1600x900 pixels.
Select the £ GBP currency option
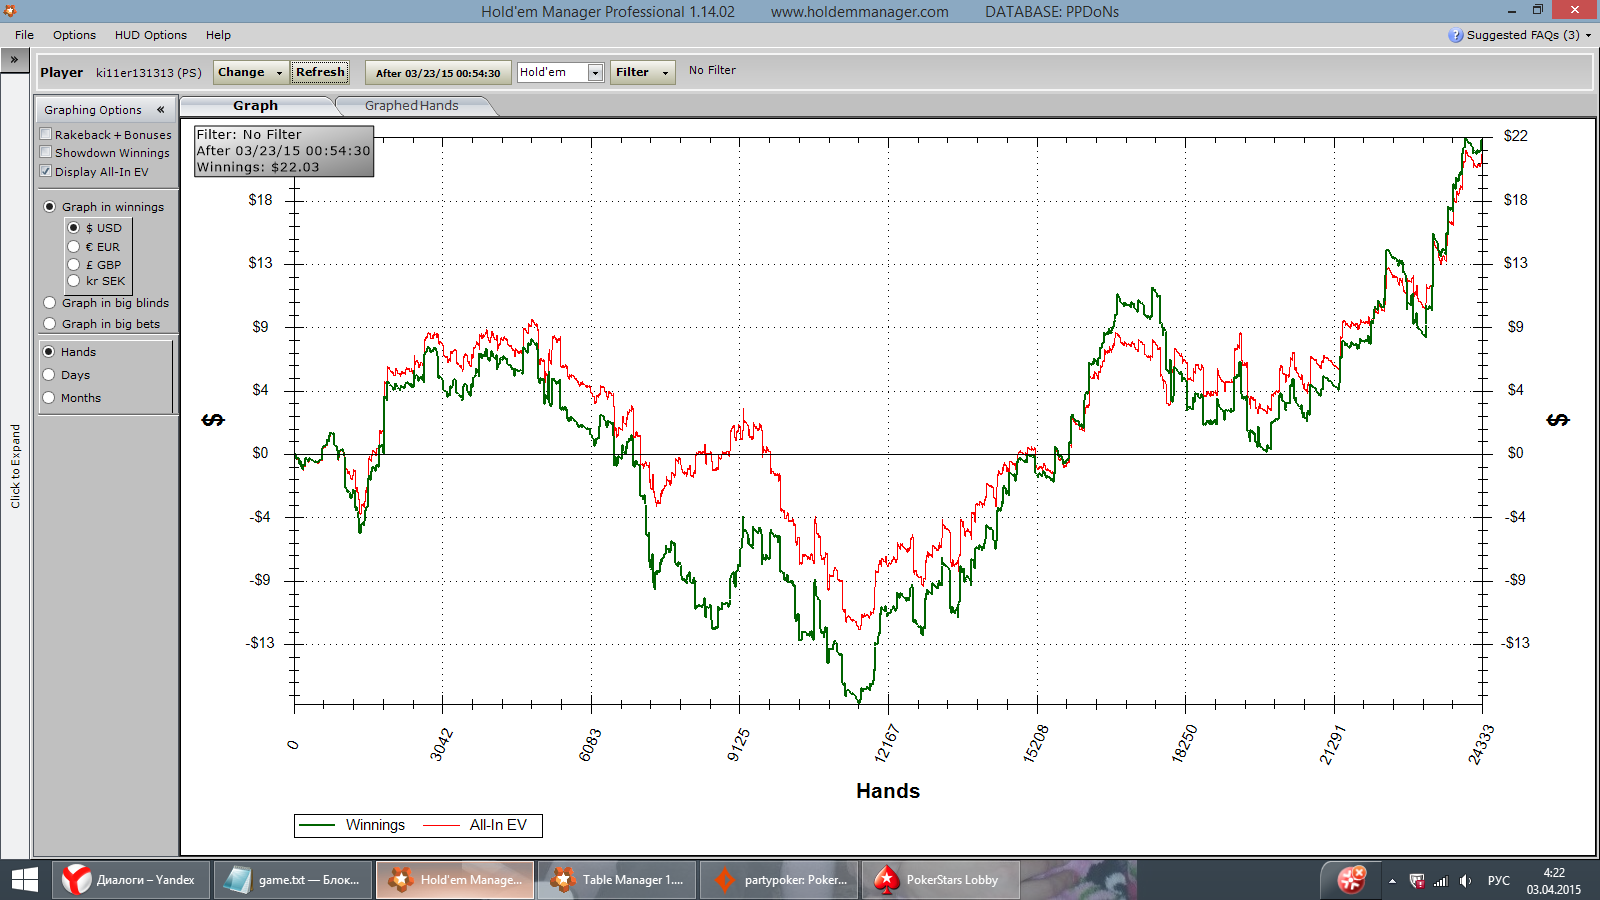click(74, 265)
